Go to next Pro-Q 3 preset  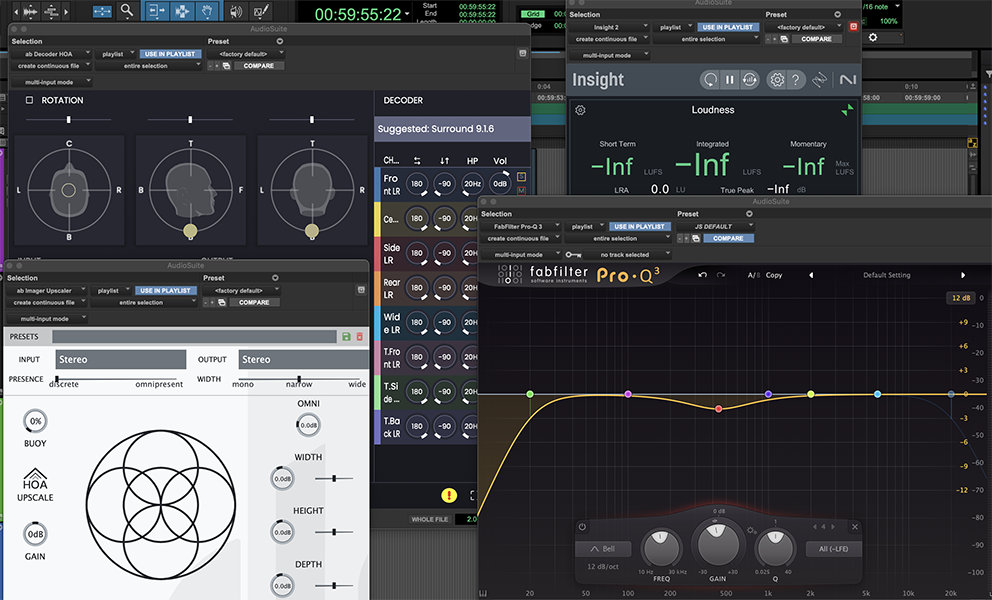click(963, 275)
